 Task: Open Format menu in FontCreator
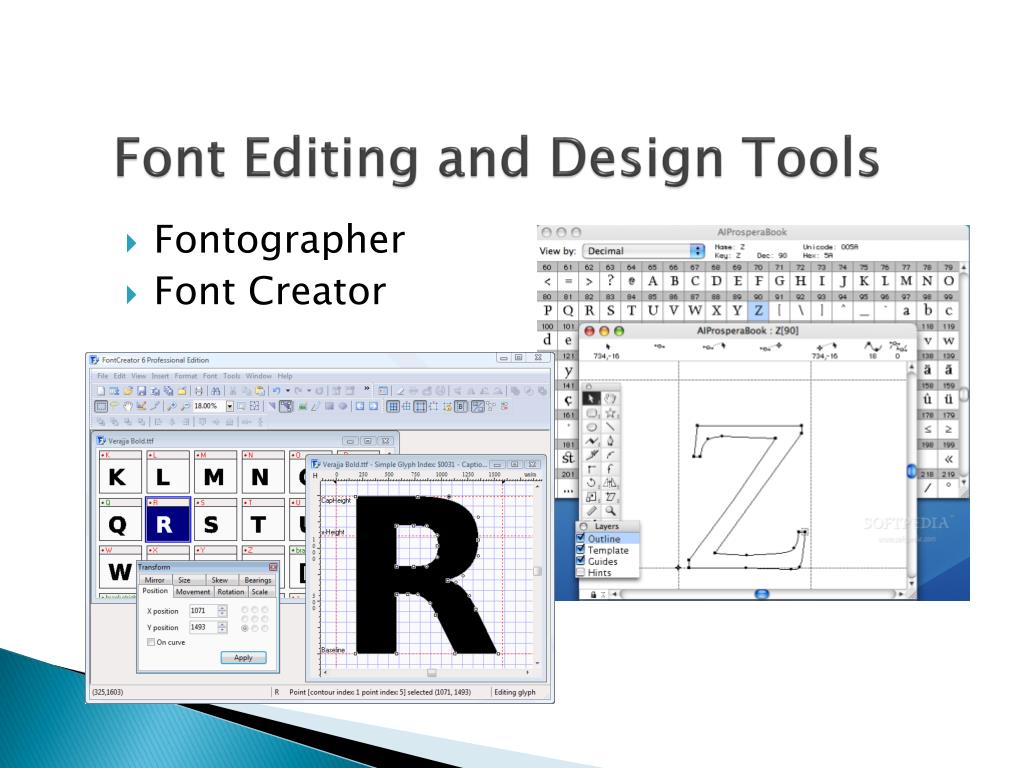[x=185, y=376]
